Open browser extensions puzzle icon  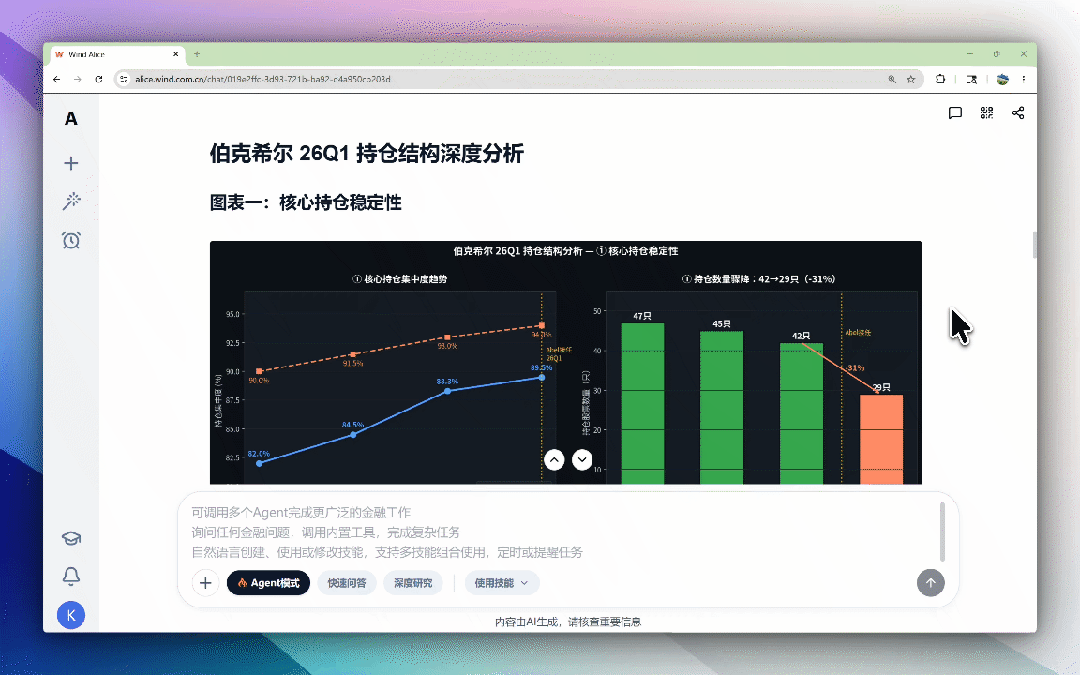coord(940,79)
